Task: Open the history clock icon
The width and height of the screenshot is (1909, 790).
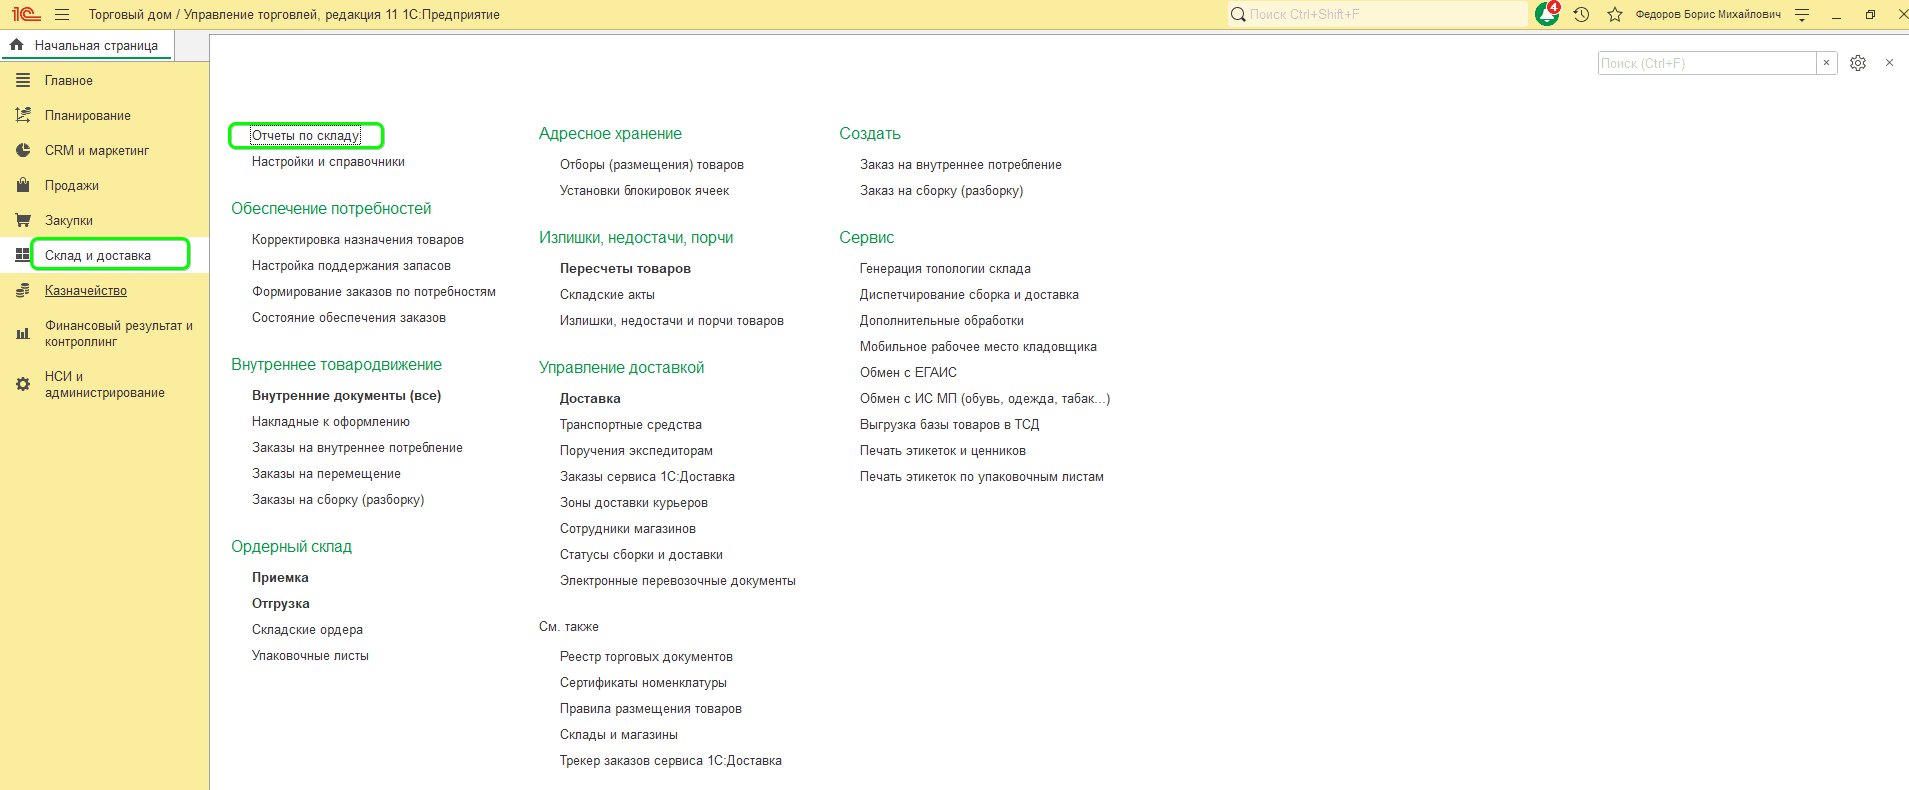Action: 1581,14
